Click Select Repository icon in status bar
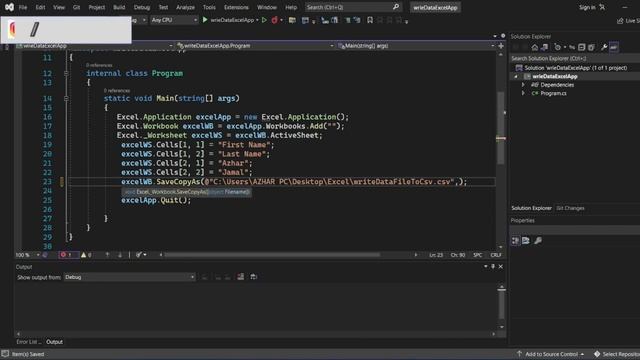Image resolution: width=640 pixels, height=360 pixels. click(x=597, y=354)
